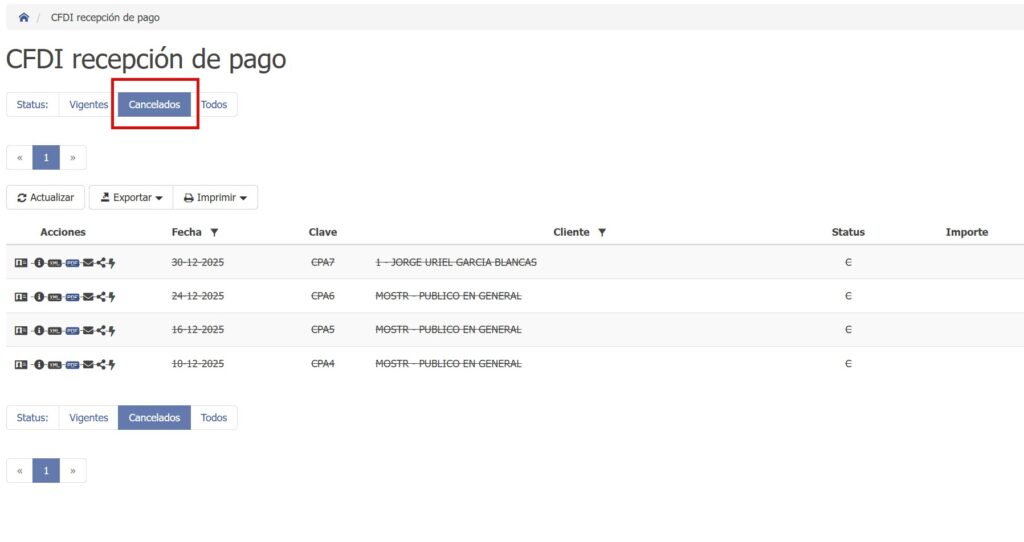Click the share icon for CPA5
Image resolution: width=1024 pixels, height=542 pixels.
click(x=100, y=330)
